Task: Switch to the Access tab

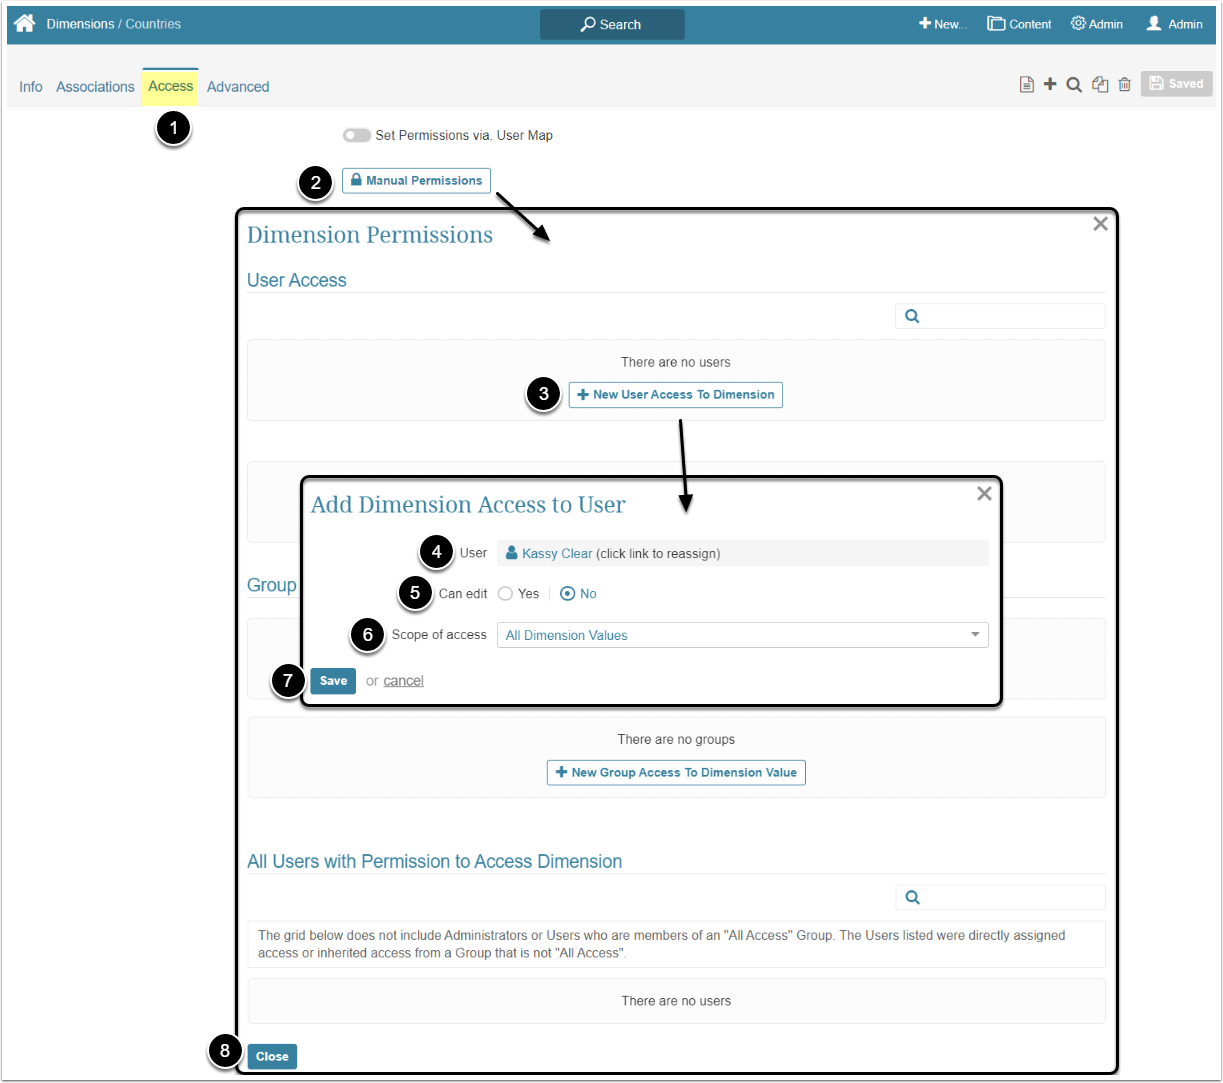Action: pos(170,86)
